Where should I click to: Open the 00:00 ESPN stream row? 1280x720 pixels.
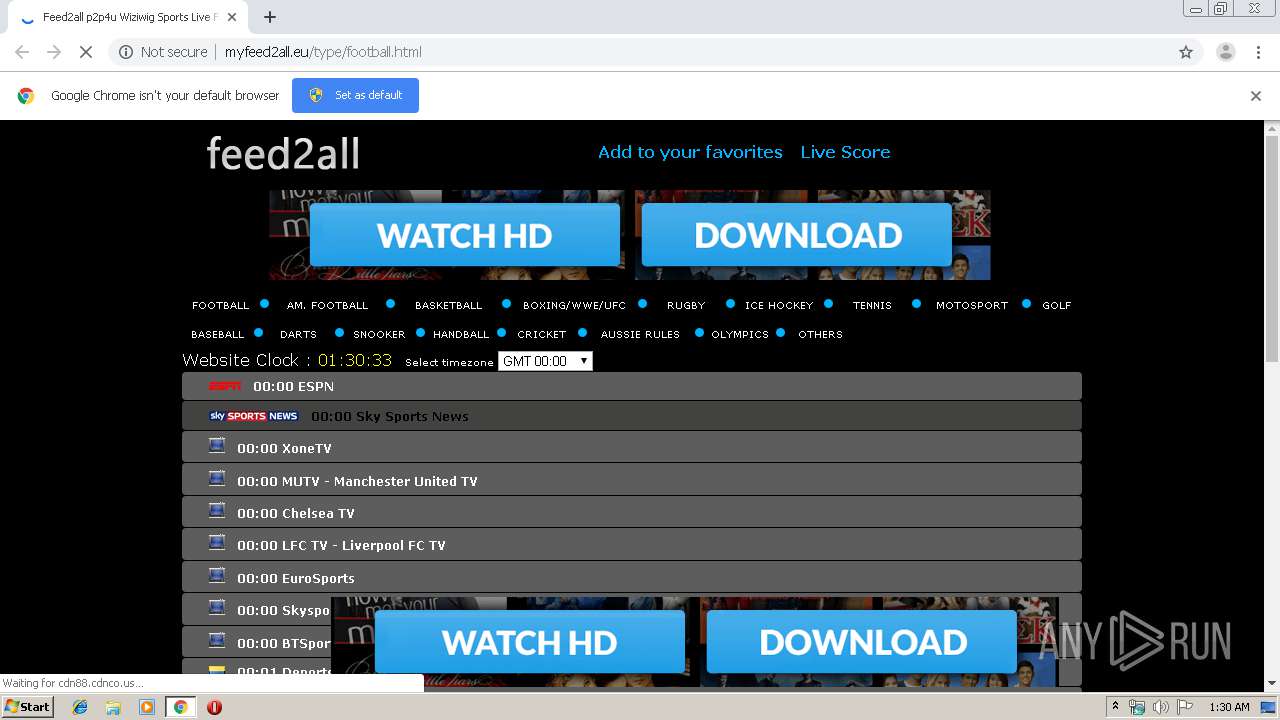click(x=632, y=386)
